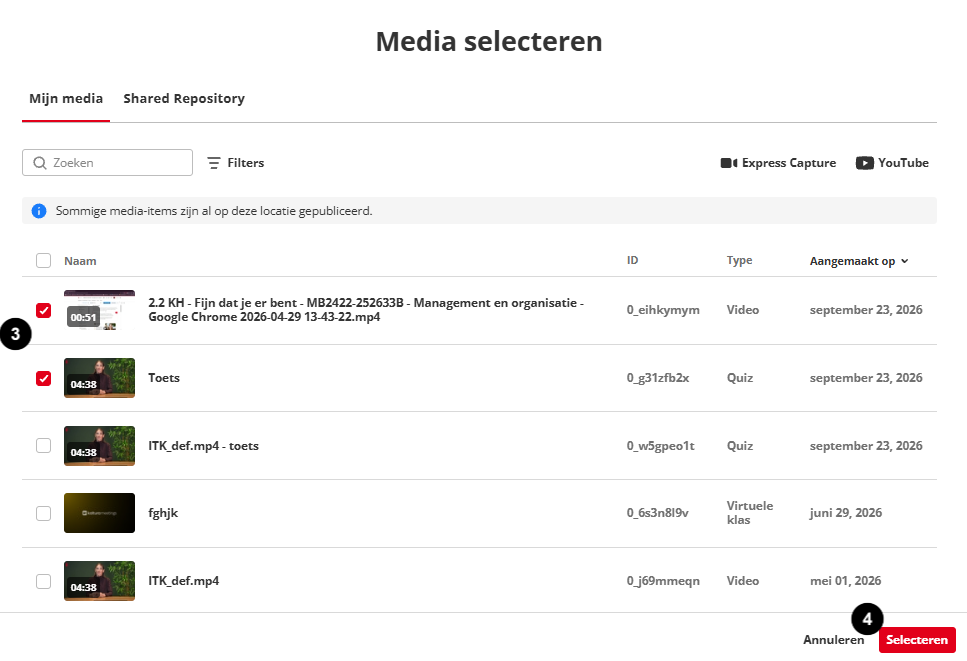967x661 pixels.
Task: Toggle the select-all checkbox next to Naam
Action: [43, 260]
